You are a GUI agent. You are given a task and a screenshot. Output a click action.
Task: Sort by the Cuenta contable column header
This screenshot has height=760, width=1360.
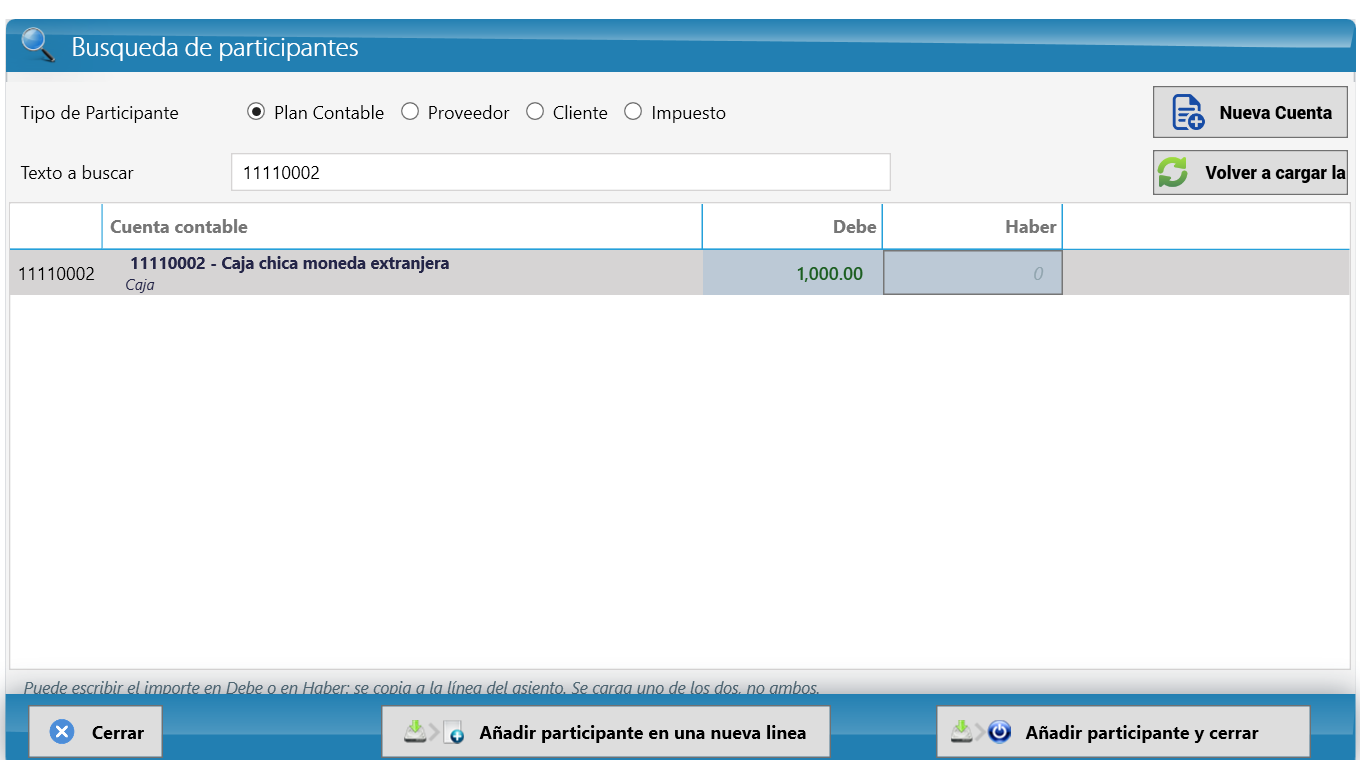coord(402,227)
